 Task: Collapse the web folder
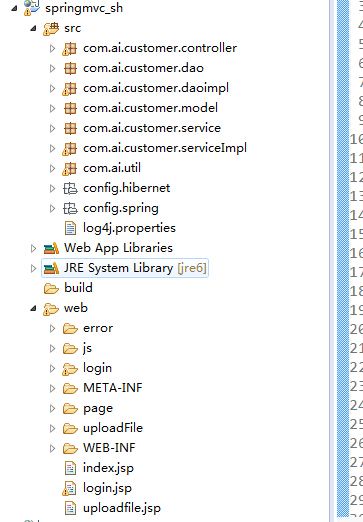coord(33,309)
